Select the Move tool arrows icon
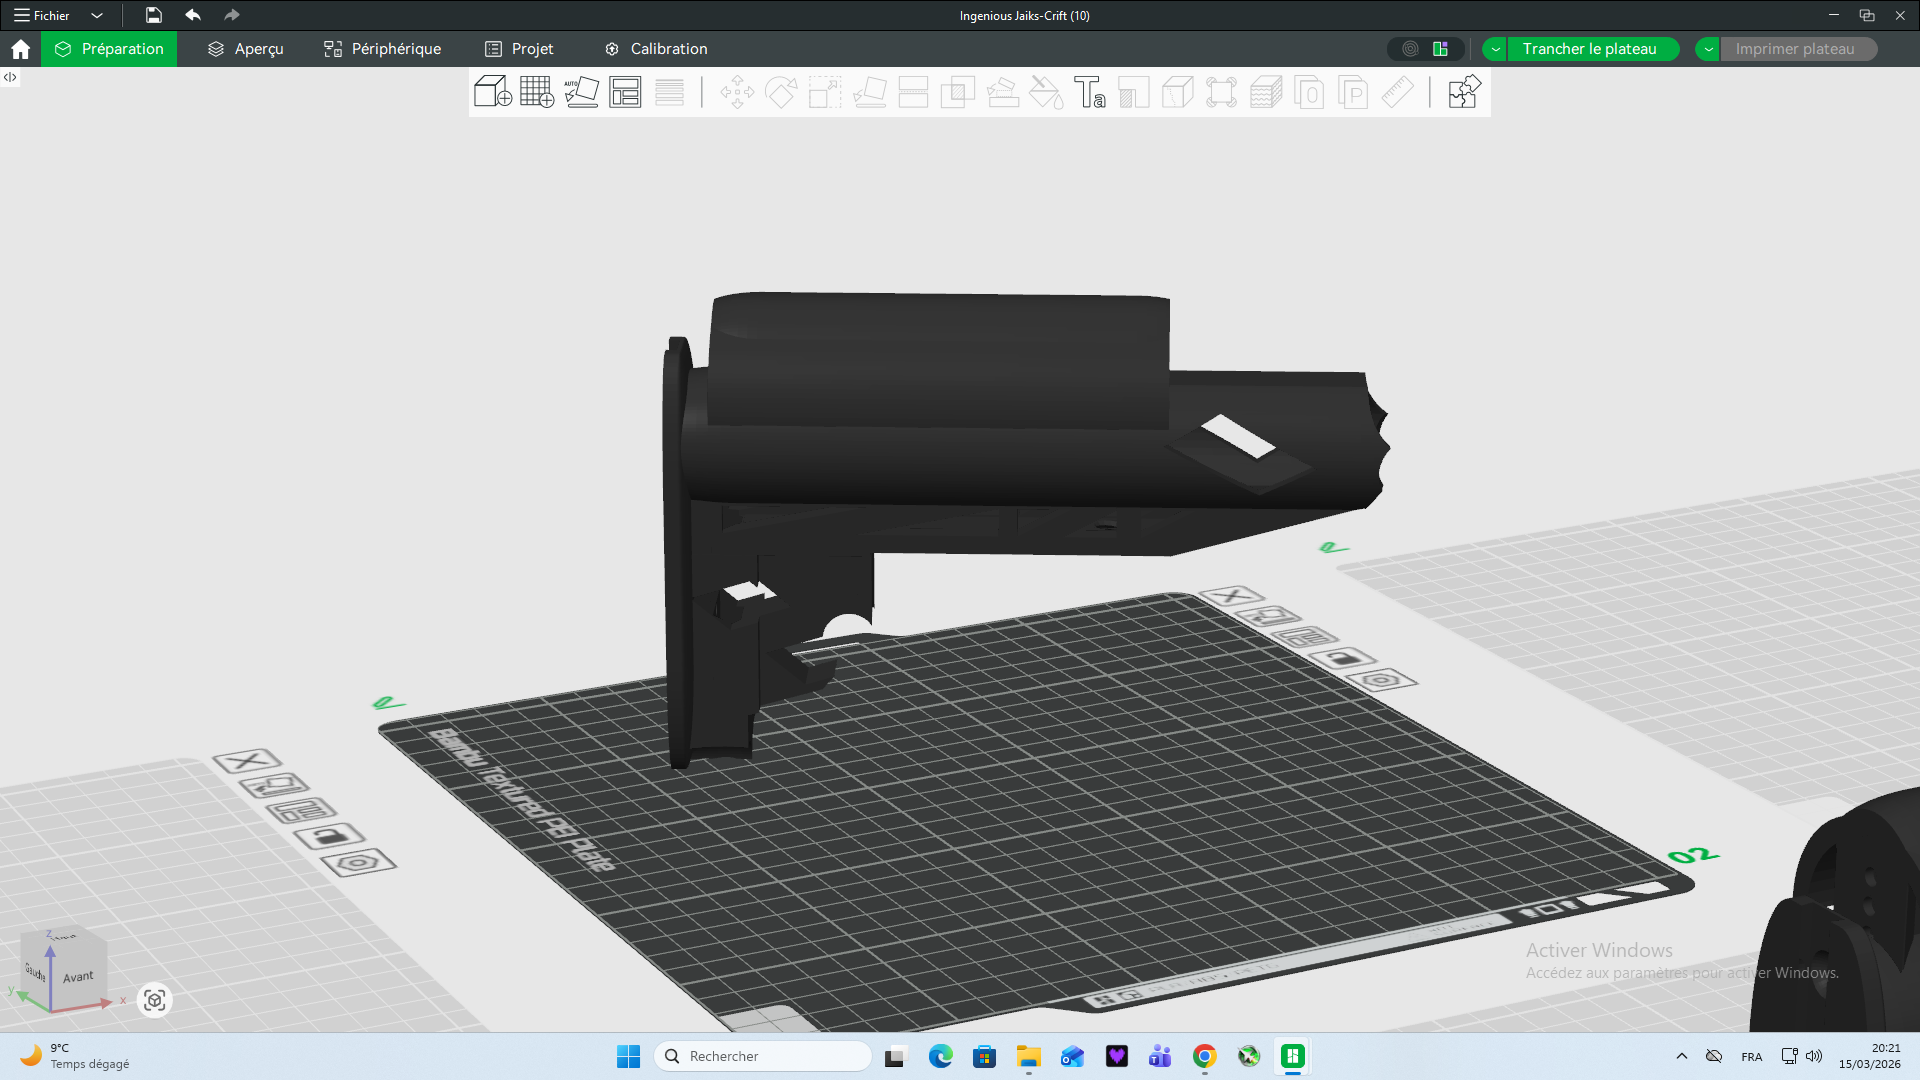 tap(737, 92)
